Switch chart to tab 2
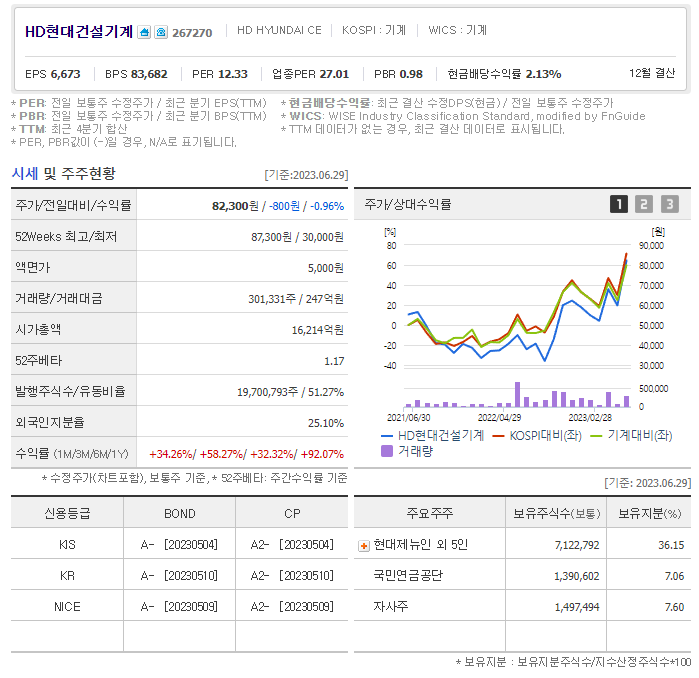 644,204
